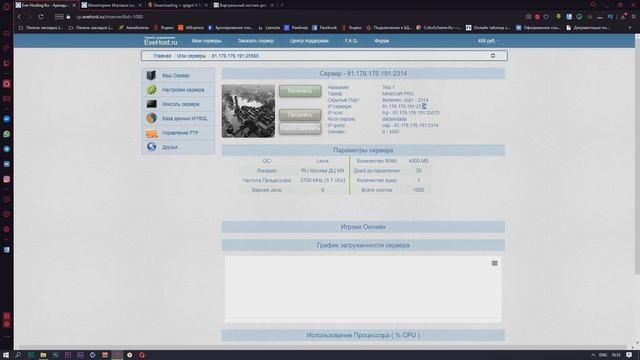Click browser back arrow
The height and width of the screenshot is (360, 640).
19,17
